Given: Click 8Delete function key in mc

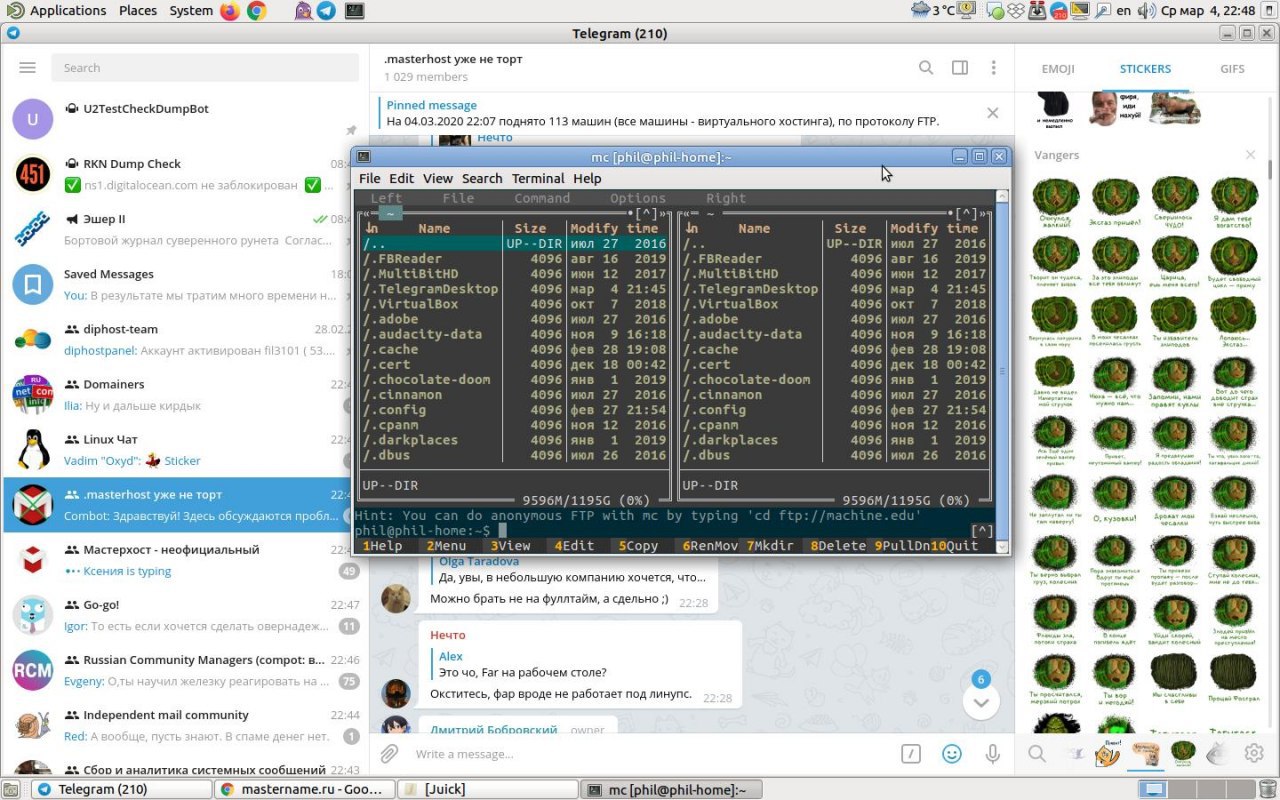Looking at the screenshot, I should point(838,546).
